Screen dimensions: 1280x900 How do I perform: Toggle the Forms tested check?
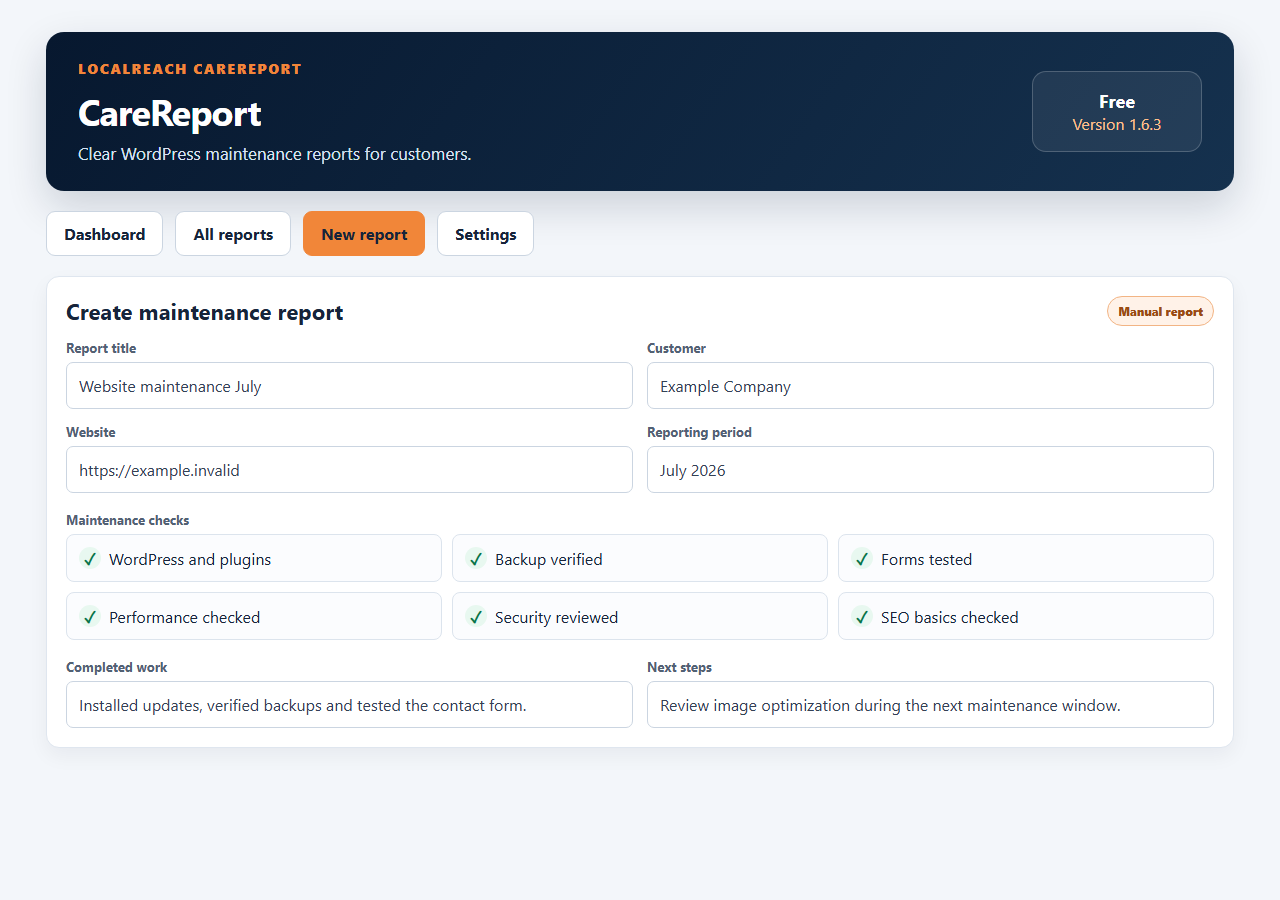click(1026, 558)
